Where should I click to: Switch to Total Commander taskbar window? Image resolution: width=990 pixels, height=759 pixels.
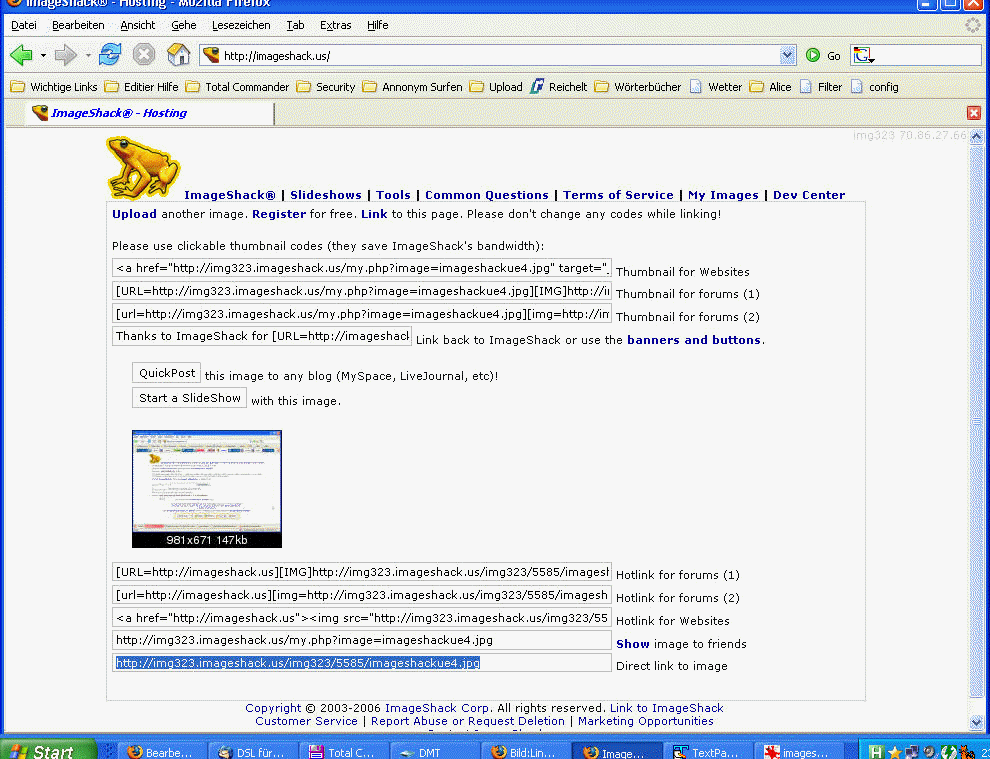click(x=343, y=751)
